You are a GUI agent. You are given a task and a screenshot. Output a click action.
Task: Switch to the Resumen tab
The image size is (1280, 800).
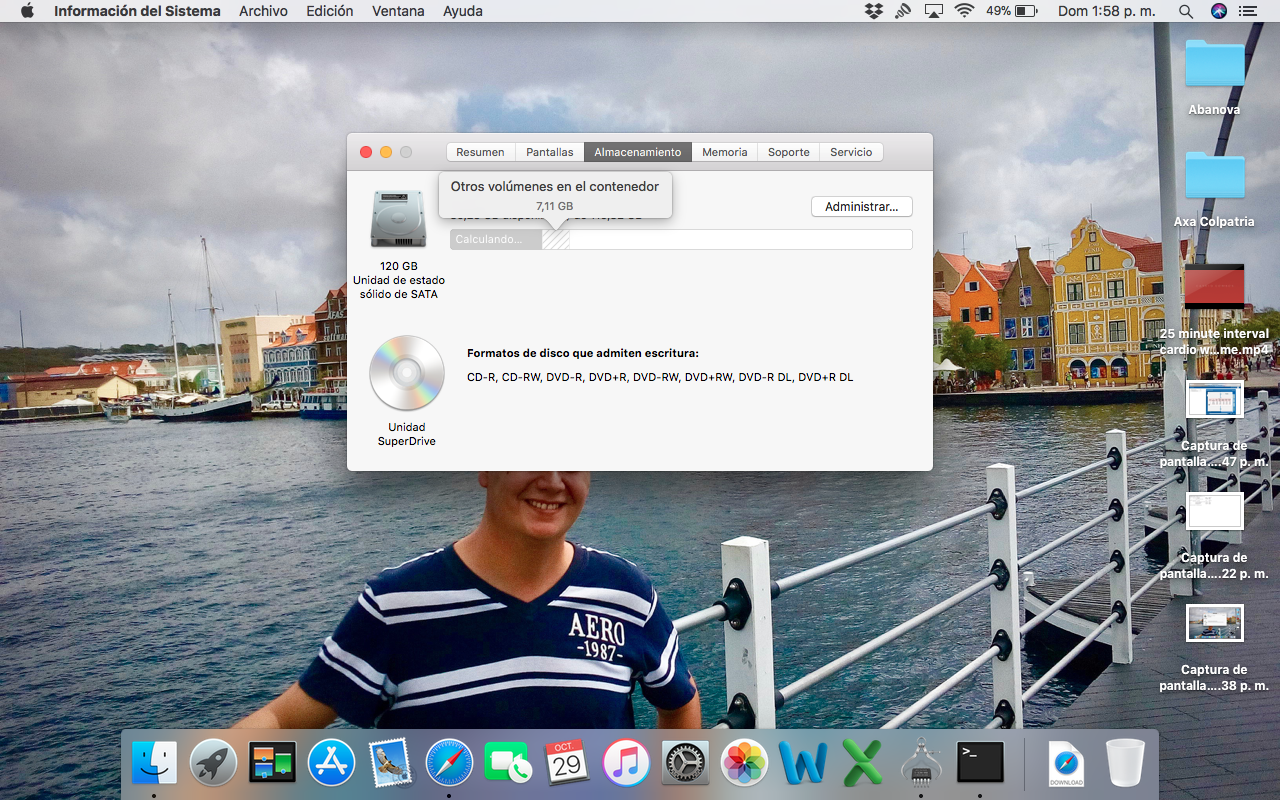tap(480, 152)
